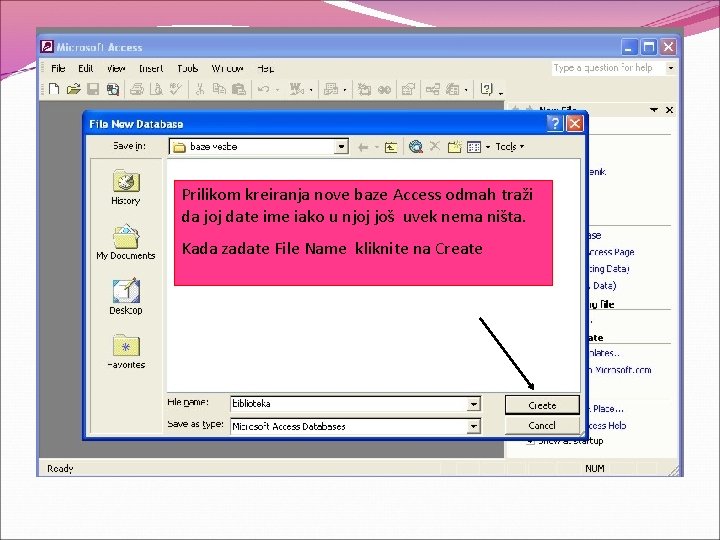The width and height of the screenshot is (720, 540).
Task: Open the Help menu
Action: pos(265,68)
